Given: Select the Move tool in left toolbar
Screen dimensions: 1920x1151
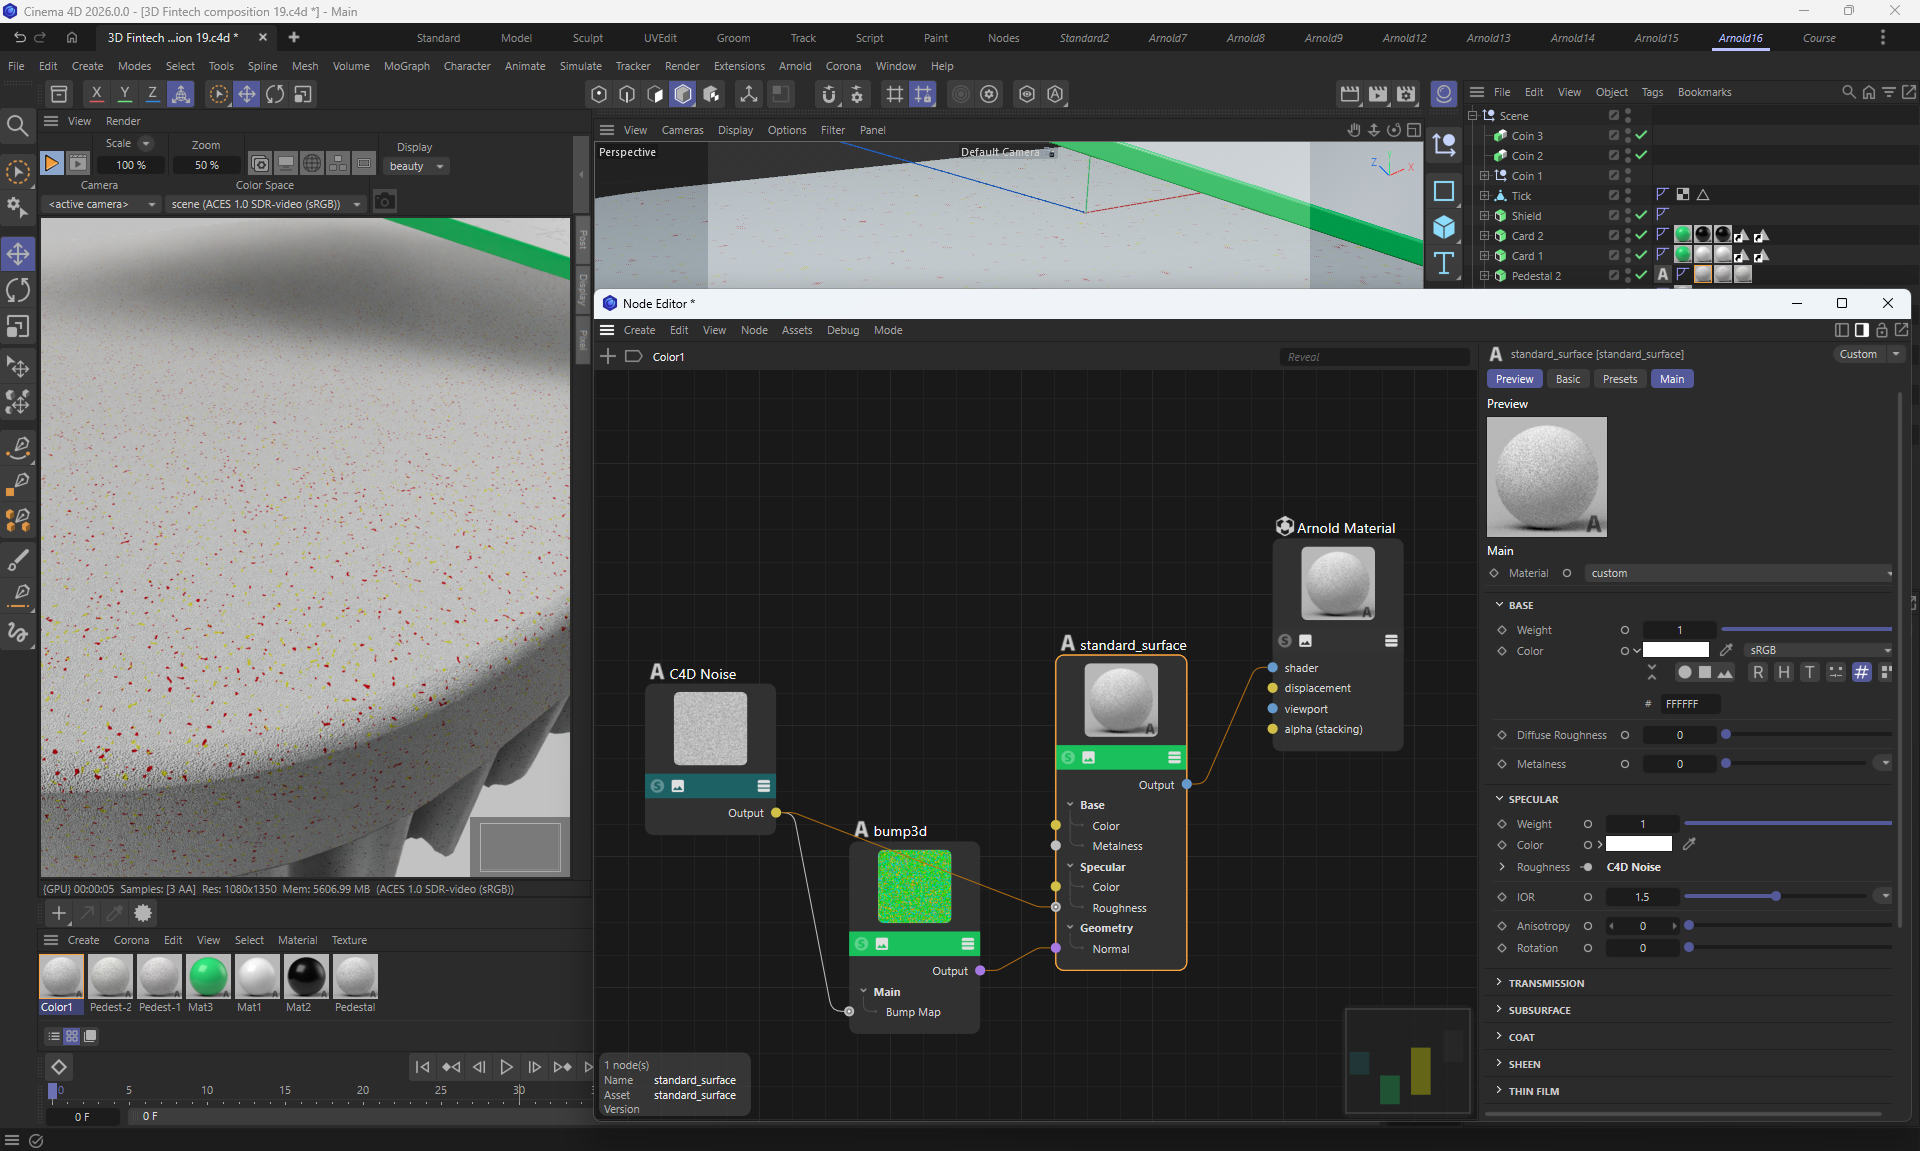Looking at the screenshot, I should tap(18, 254).
